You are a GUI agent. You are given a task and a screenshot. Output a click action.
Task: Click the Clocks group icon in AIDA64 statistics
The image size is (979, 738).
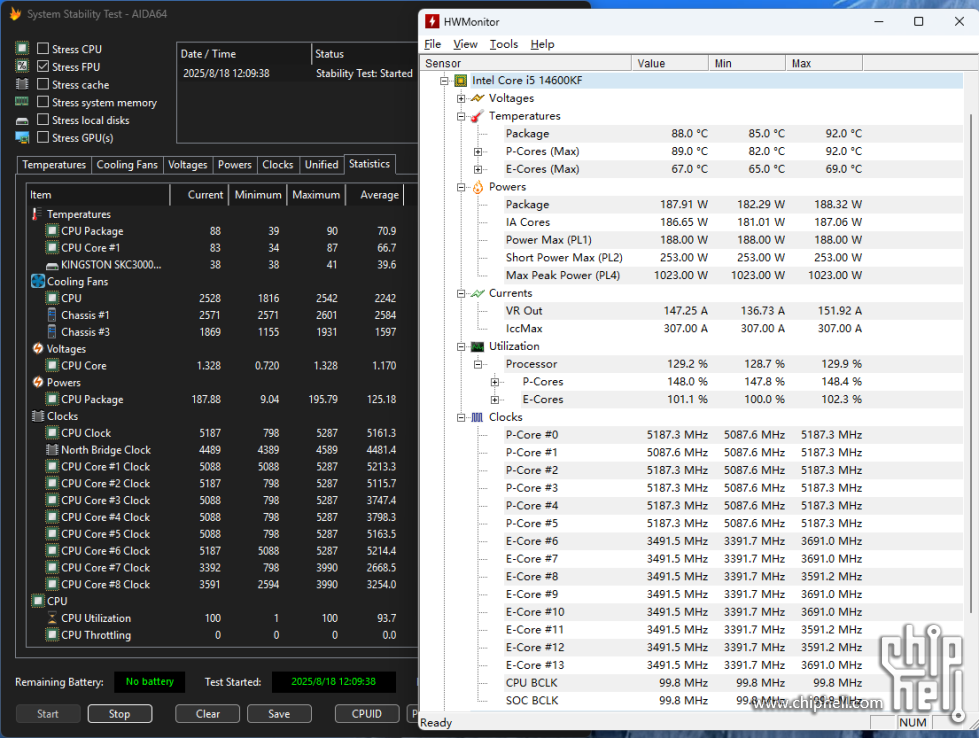[x=37, y=416]
